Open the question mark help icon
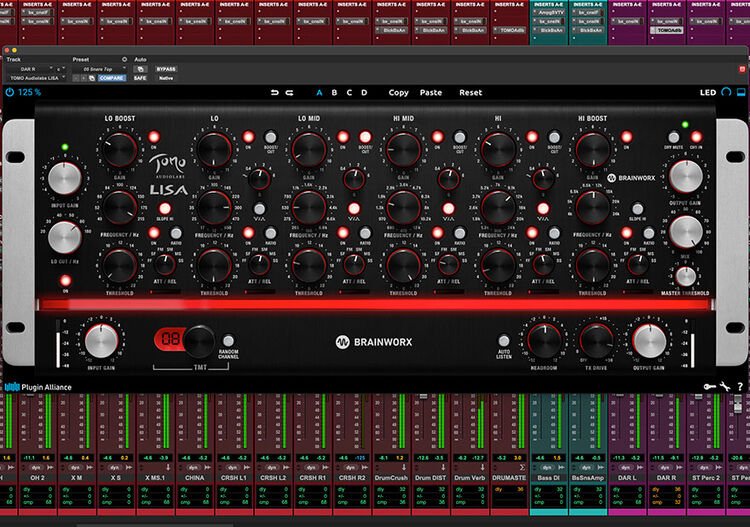The image size is (750, 527). [740, 386]
